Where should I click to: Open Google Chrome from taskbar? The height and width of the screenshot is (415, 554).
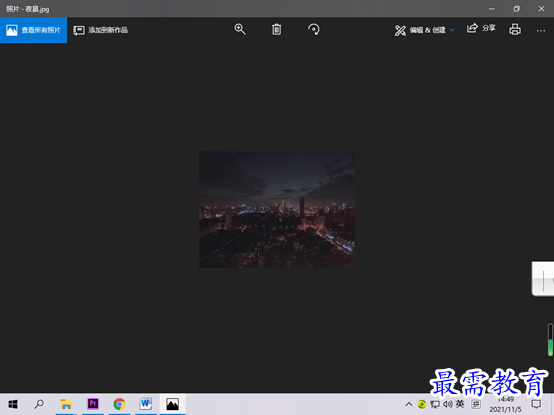[x=119, y=404]
